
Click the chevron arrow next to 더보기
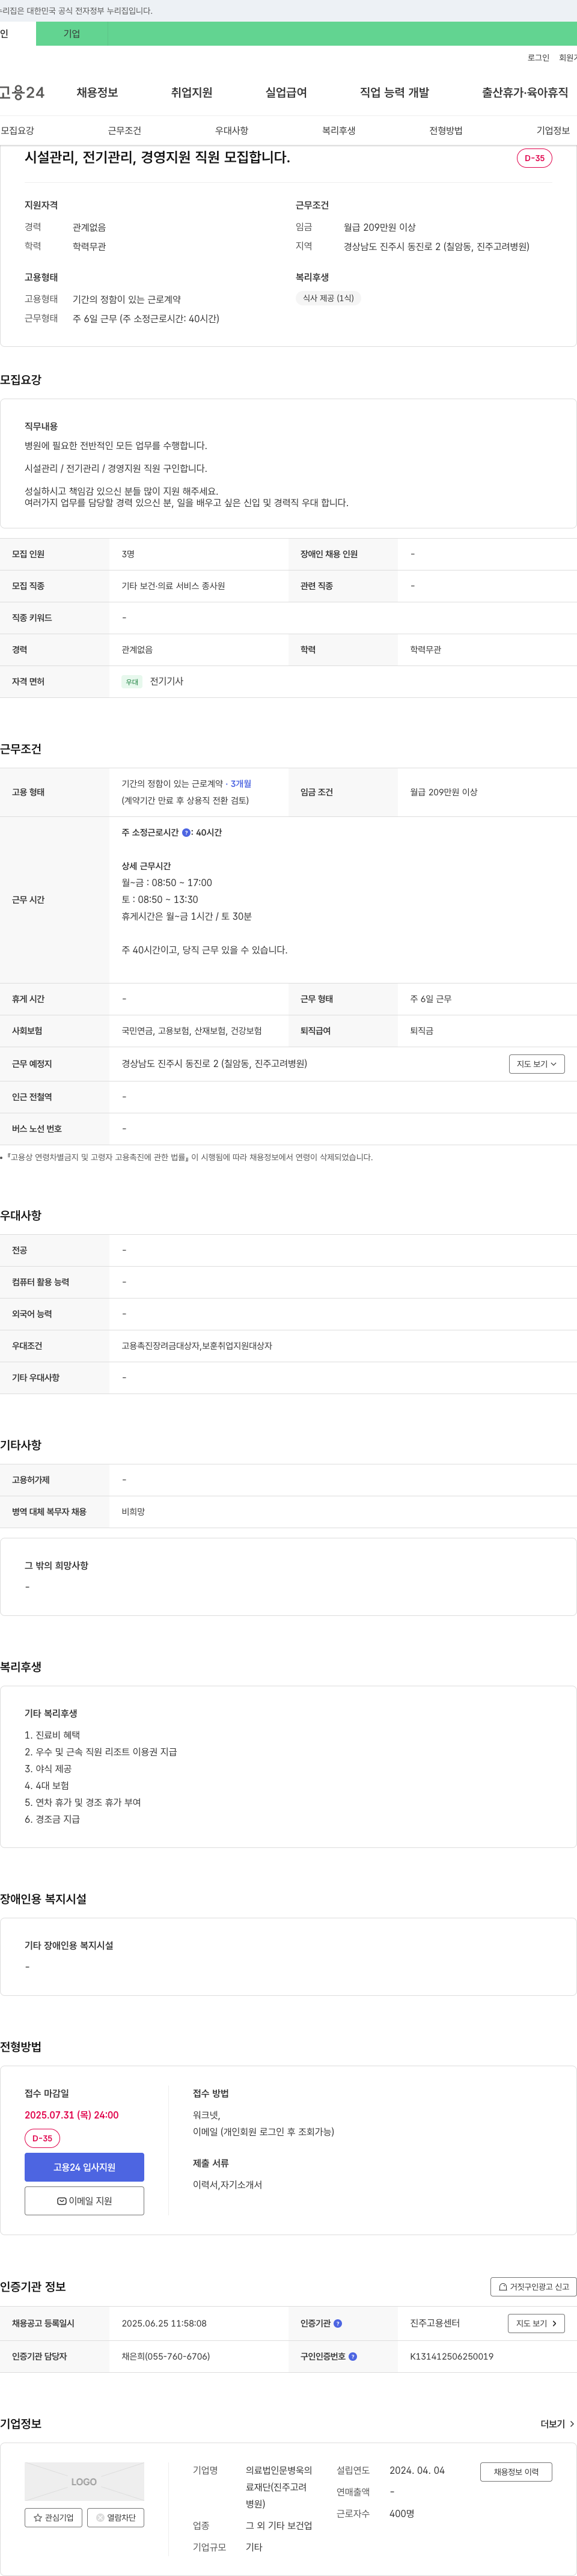pyautogui.click(x=571, y=2424)
